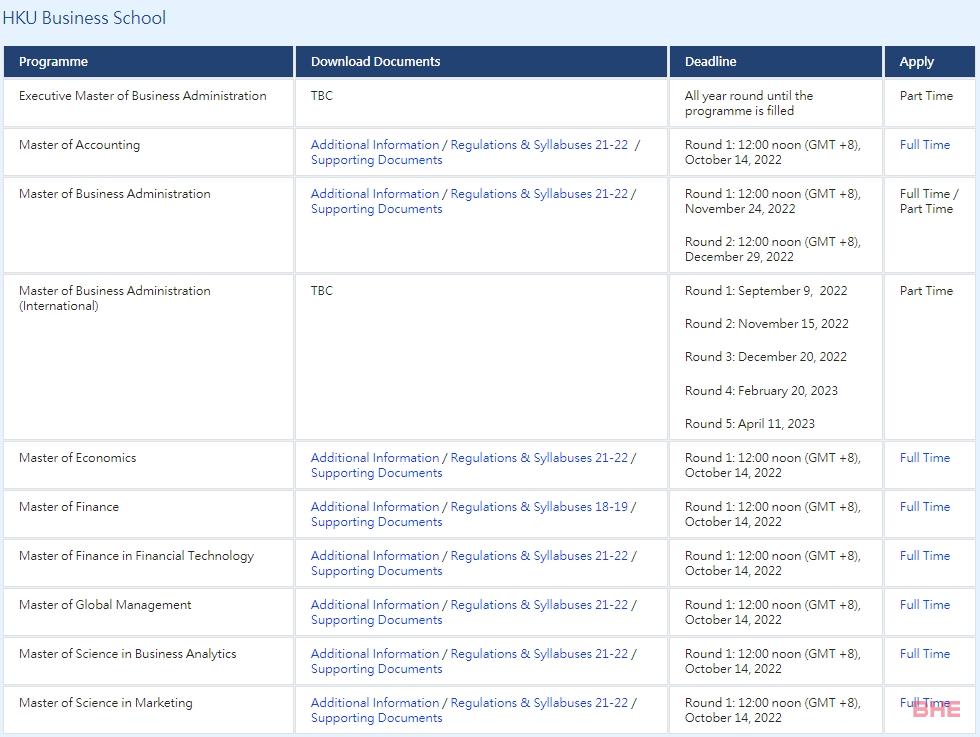This screenshot has width=980, height=737.
Task: Open Regulations & Syllabuses 21-22 for Finance in Financial Technology
Action: tap(539, 556)
